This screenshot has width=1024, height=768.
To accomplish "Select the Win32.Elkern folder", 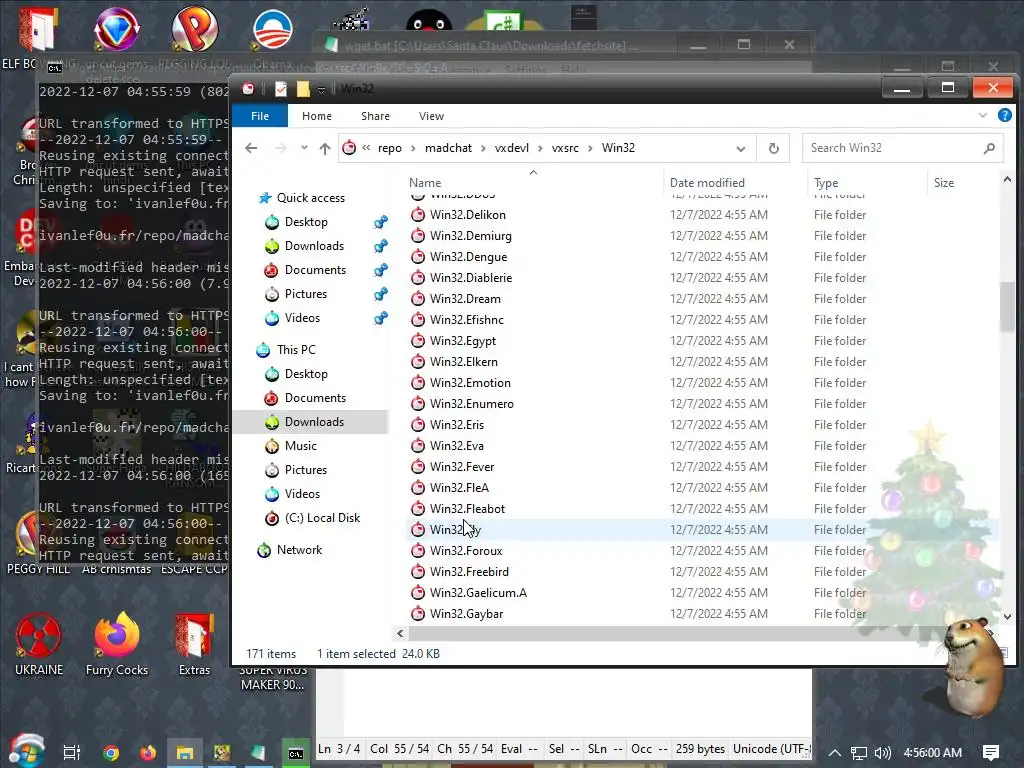I will (x=463, y=362).
